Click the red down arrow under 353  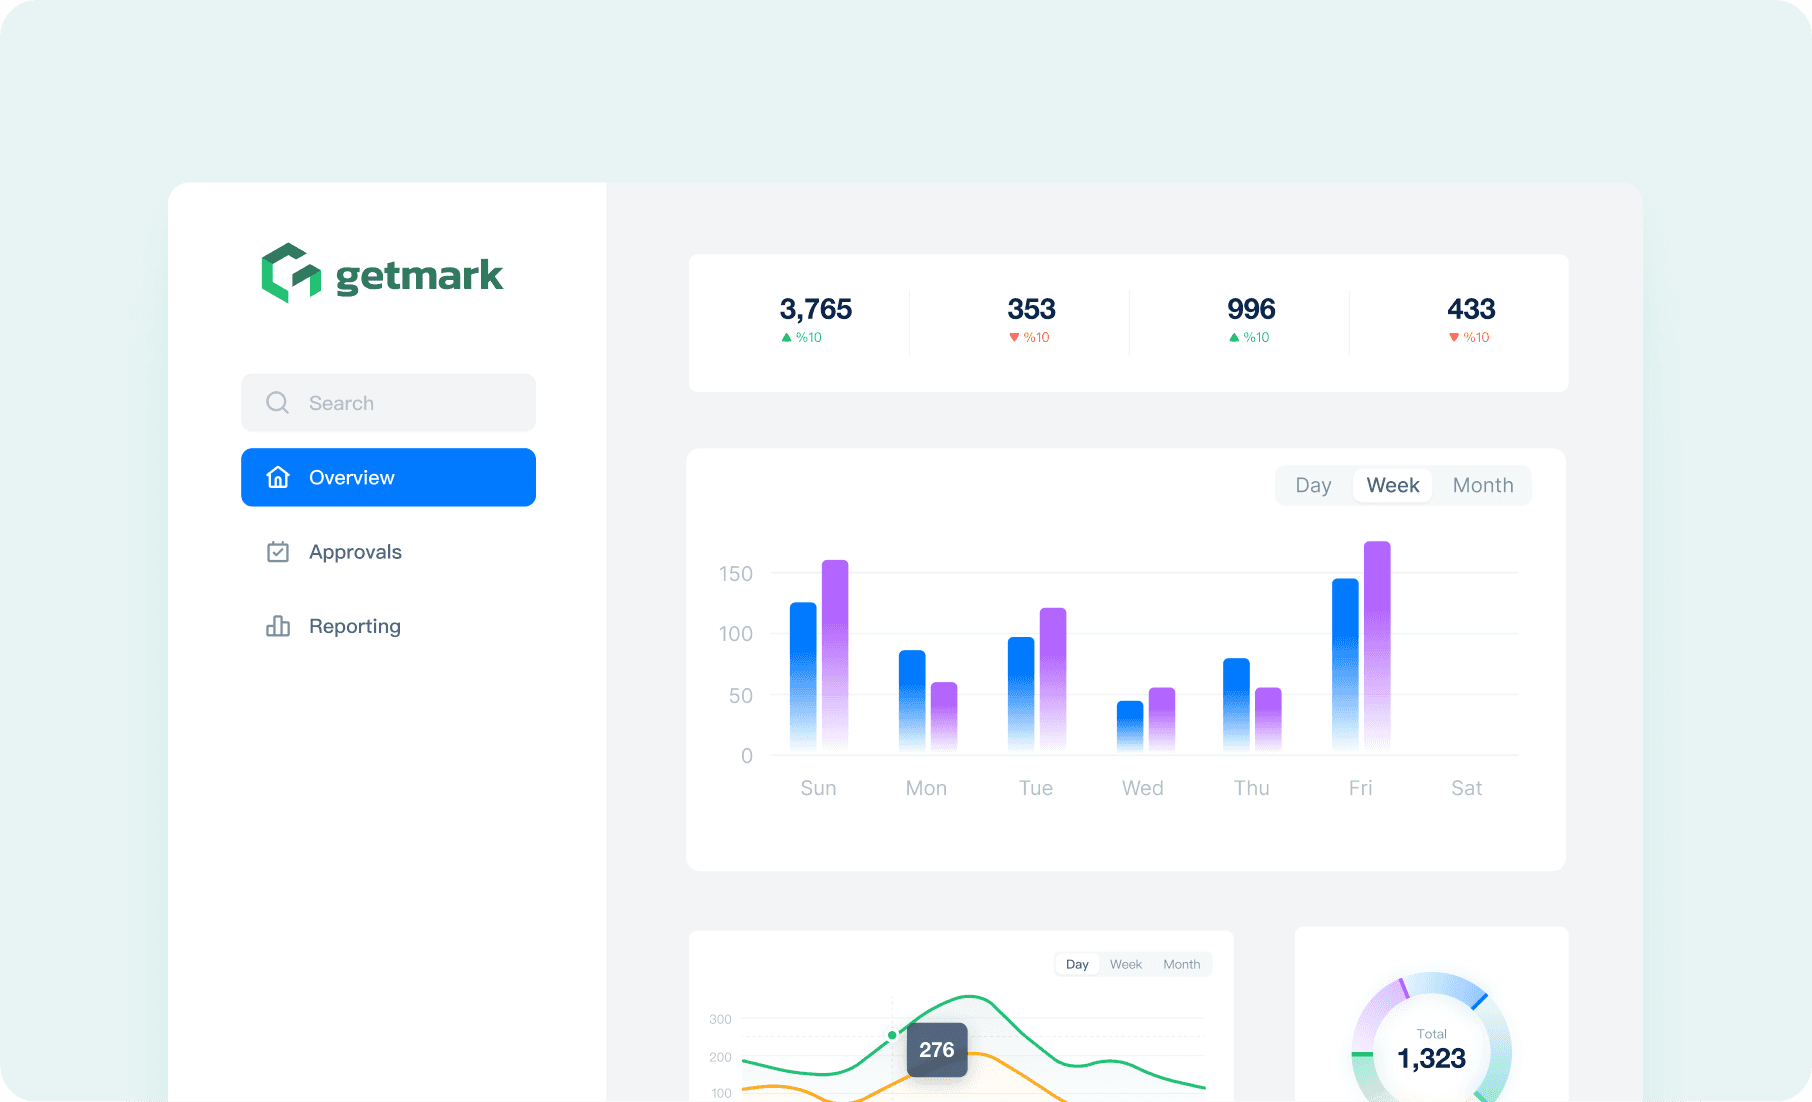point(1014,338)
